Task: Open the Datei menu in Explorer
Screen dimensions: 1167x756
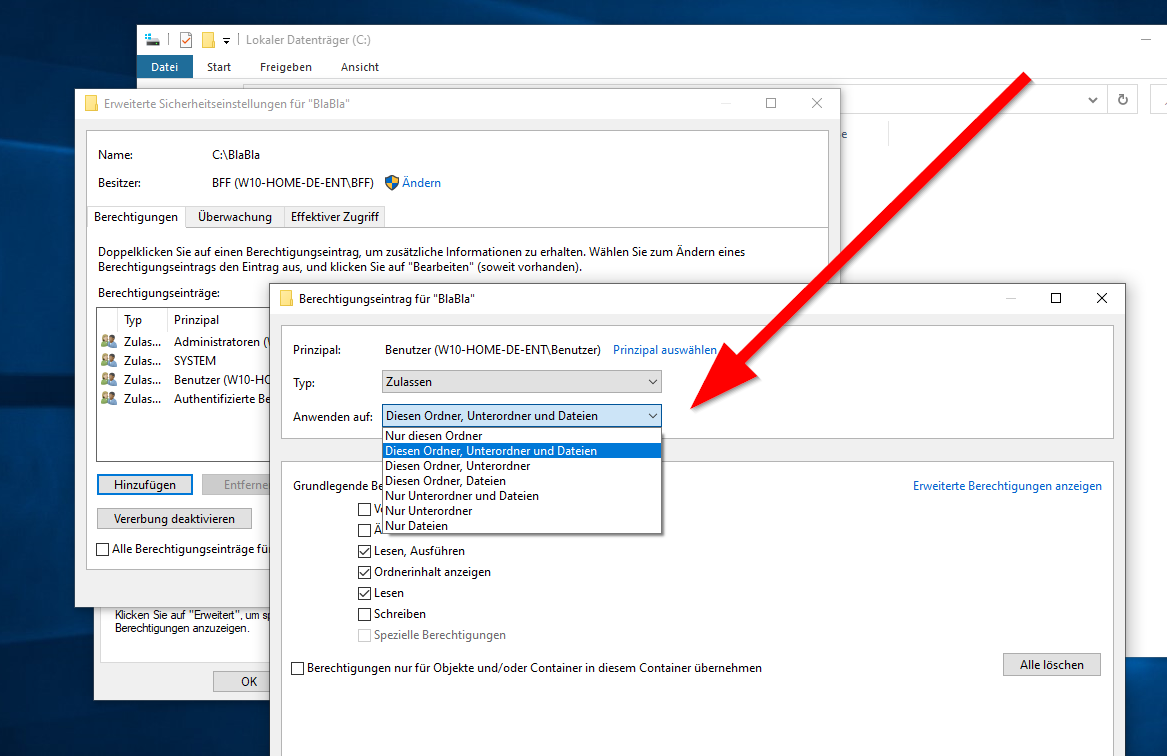Action: tap(164, 67)
